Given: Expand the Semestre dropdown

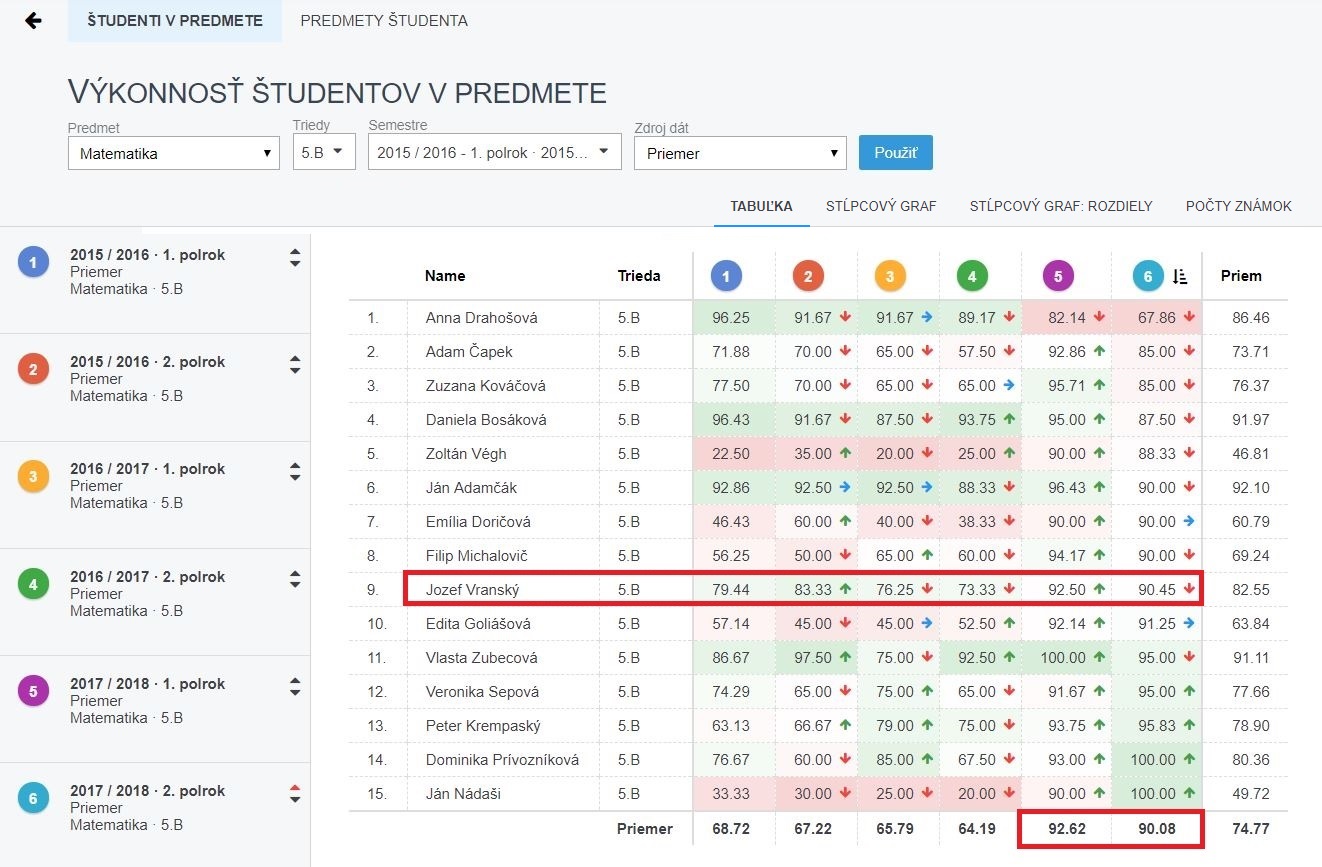Looking at the screenshot, I should pos(495,152).
